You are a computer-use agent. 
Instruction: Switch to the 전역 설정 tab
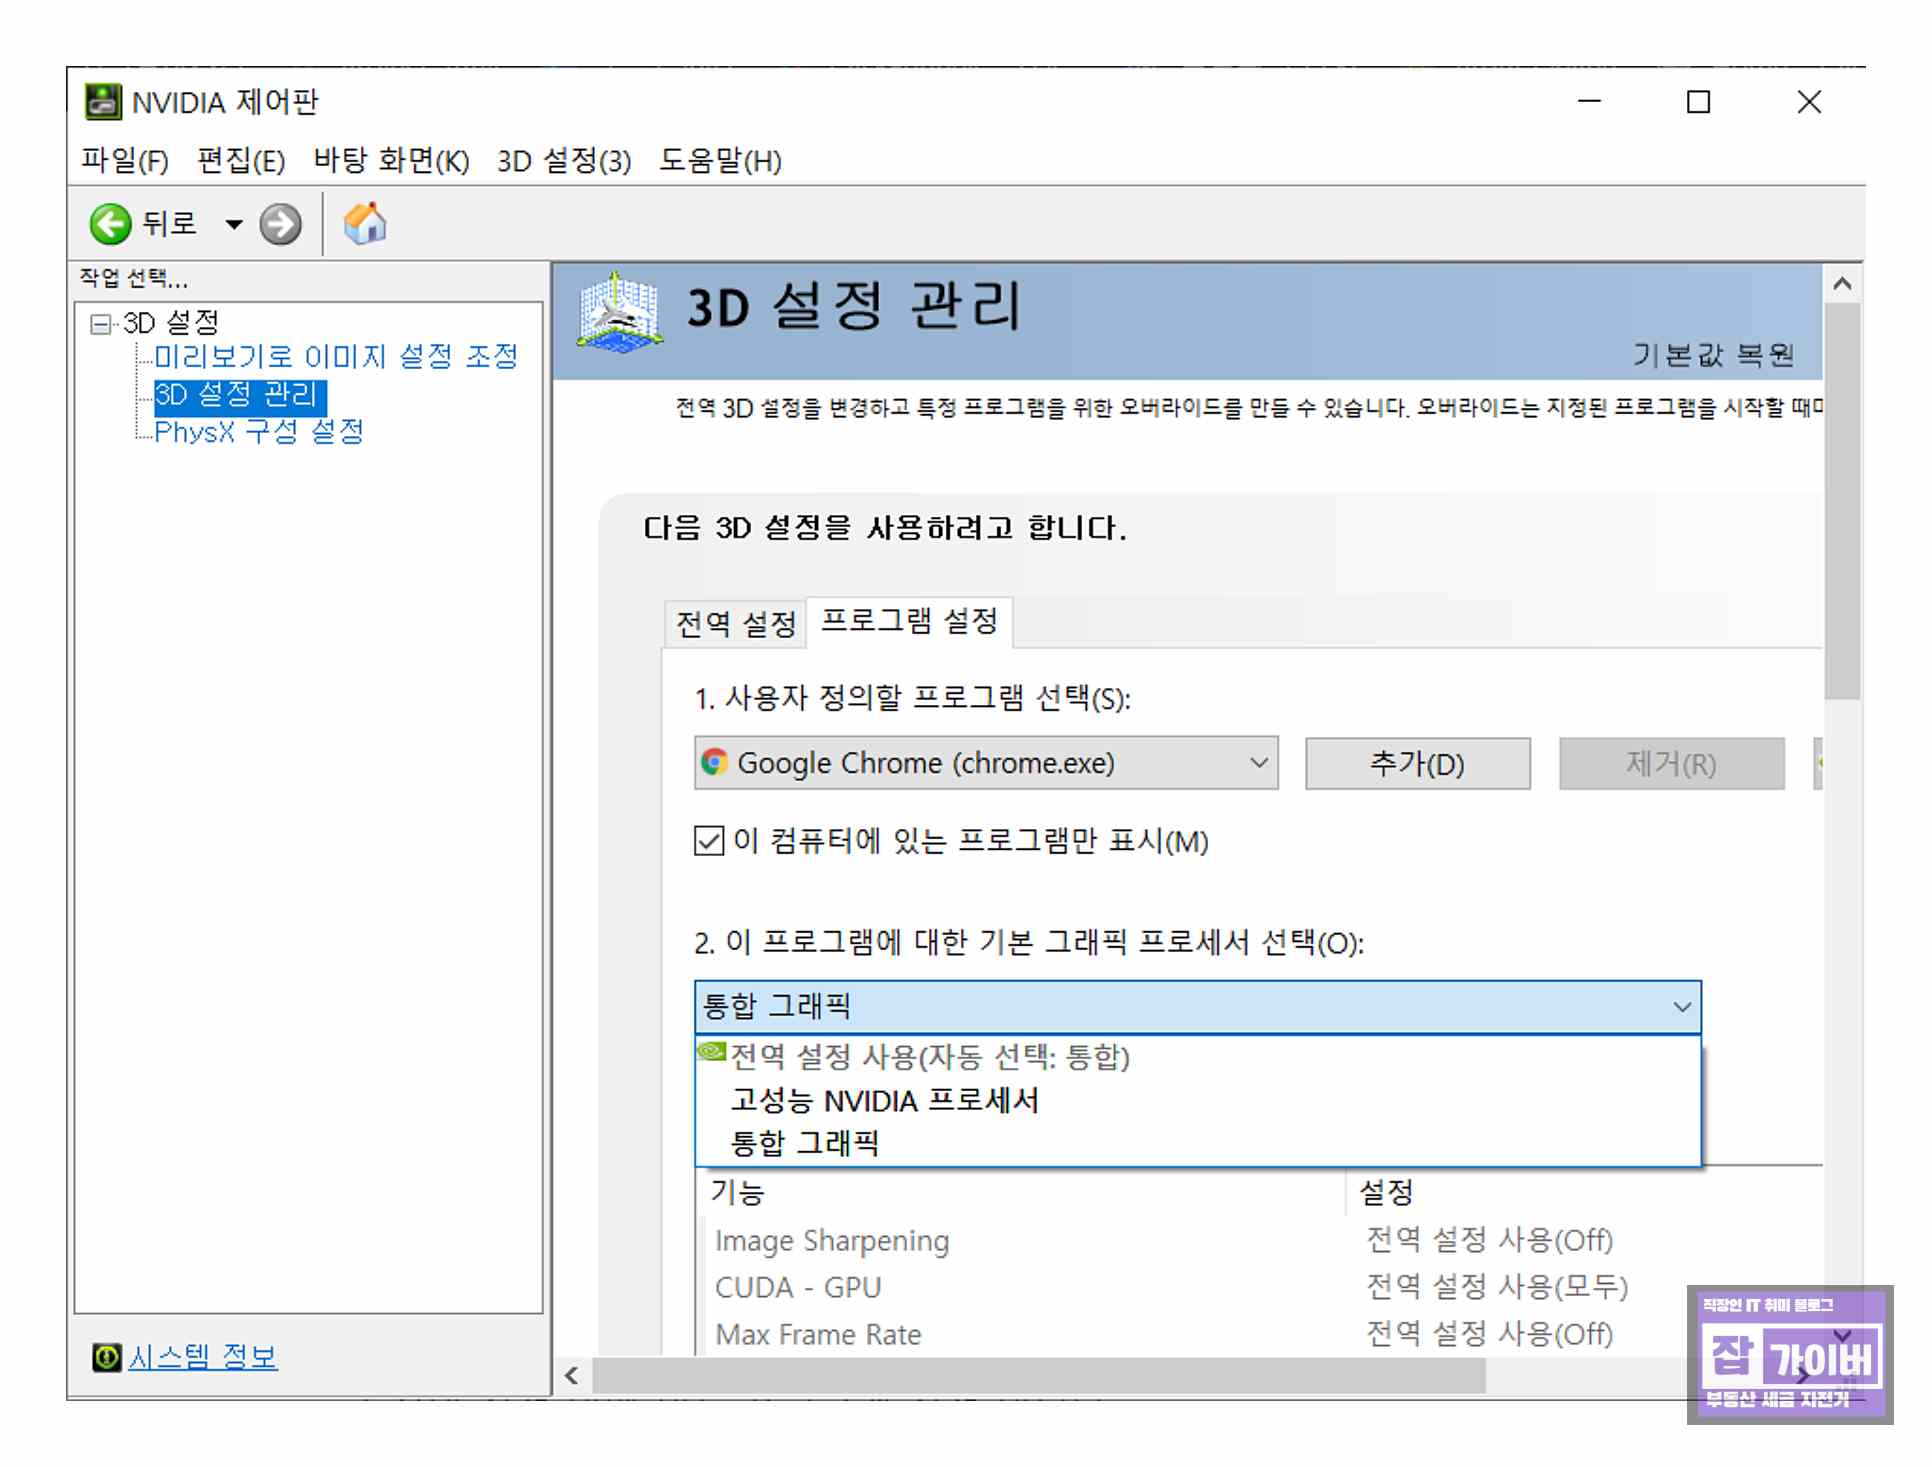[735, 624]
